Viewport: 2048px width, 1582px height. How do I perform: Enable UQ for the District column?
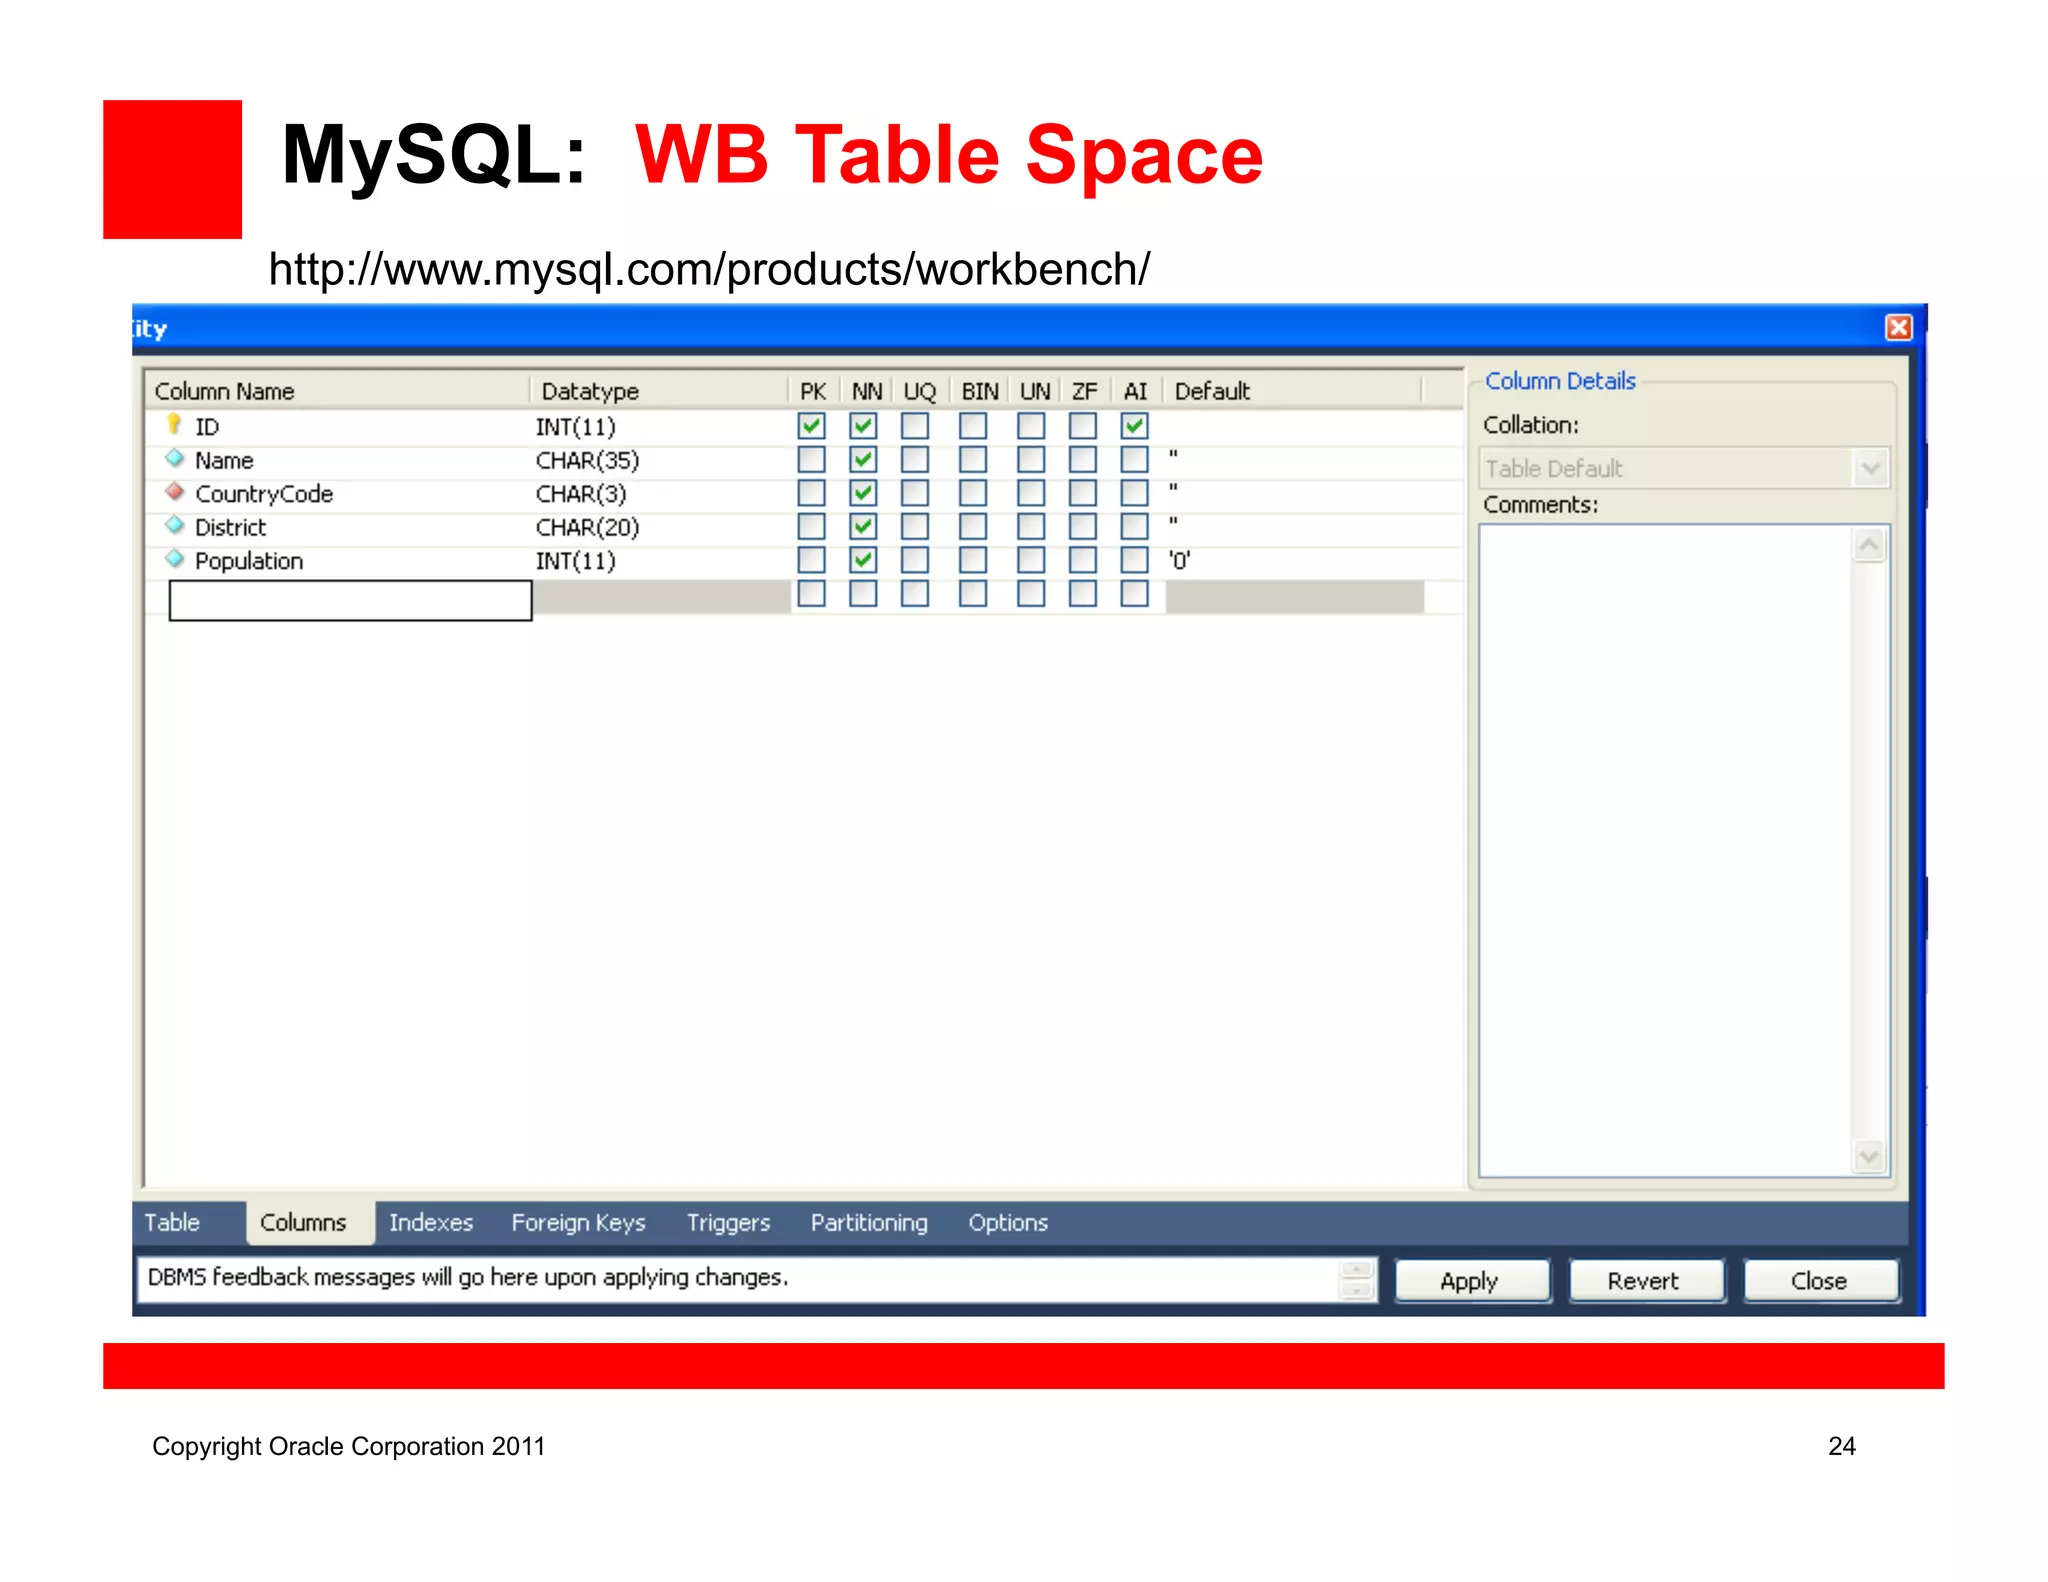click(914, 526)
